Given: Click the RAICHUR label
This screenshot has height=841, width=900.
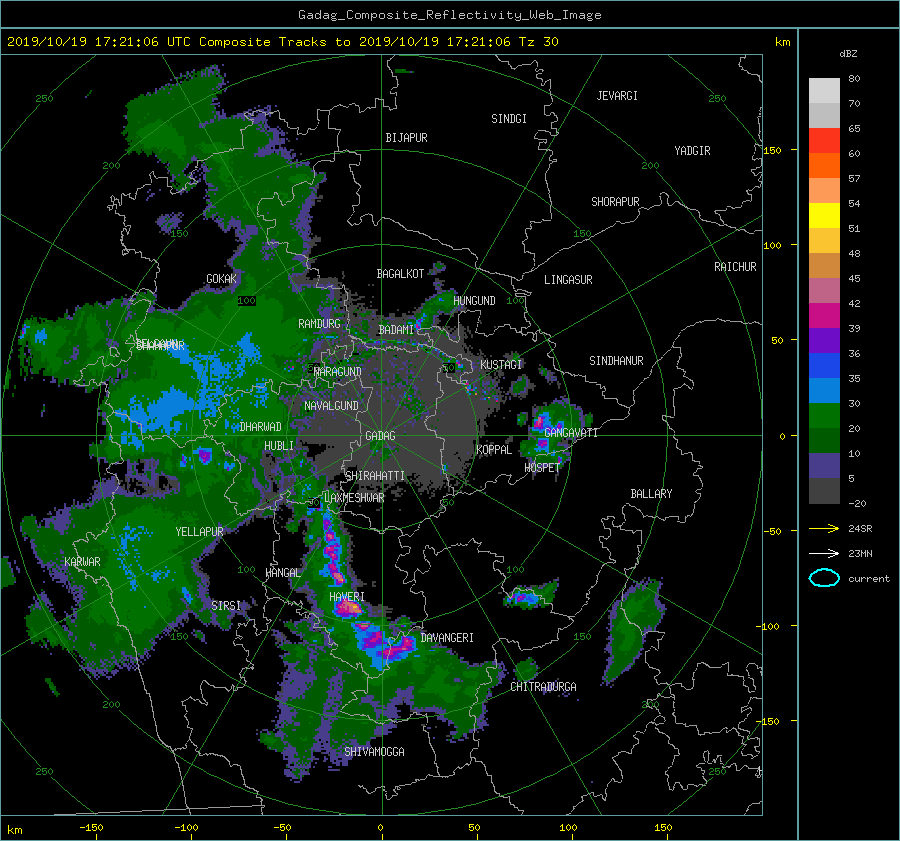Looking at the screenshot, I should pos(735,267).
